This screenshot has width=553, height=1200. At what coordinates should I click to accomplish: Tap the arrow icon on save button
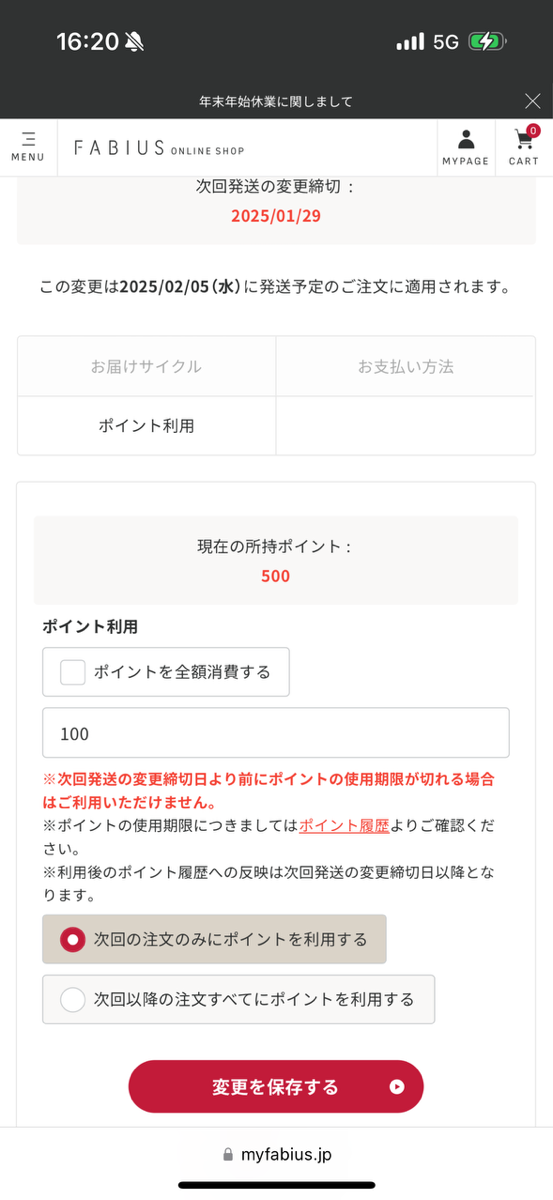397,1087
